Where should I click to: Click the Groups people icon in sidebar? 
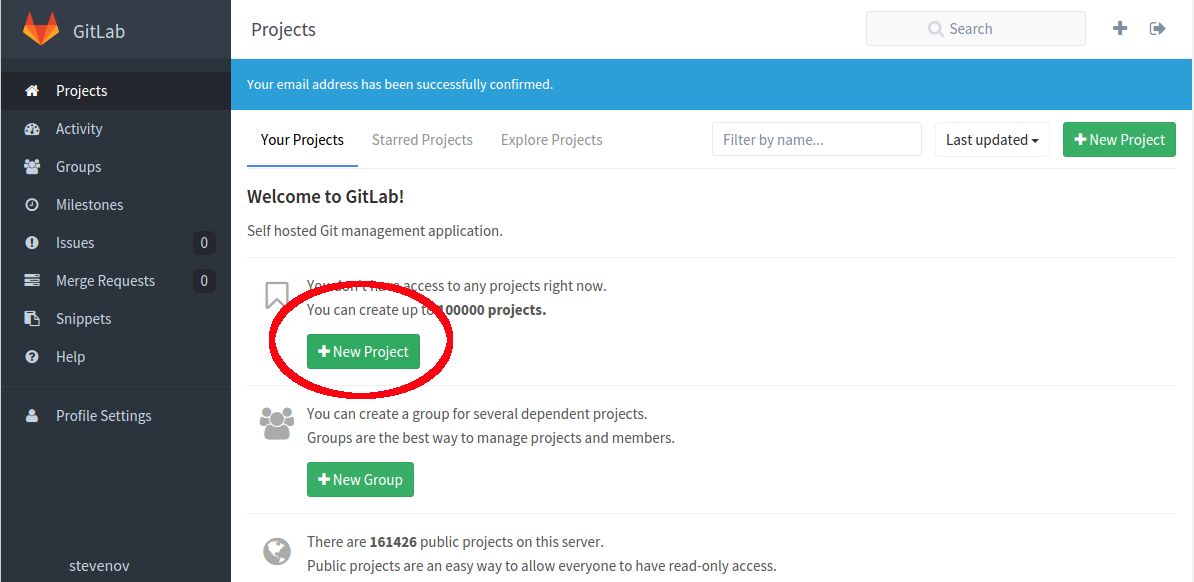click(32, 167)
